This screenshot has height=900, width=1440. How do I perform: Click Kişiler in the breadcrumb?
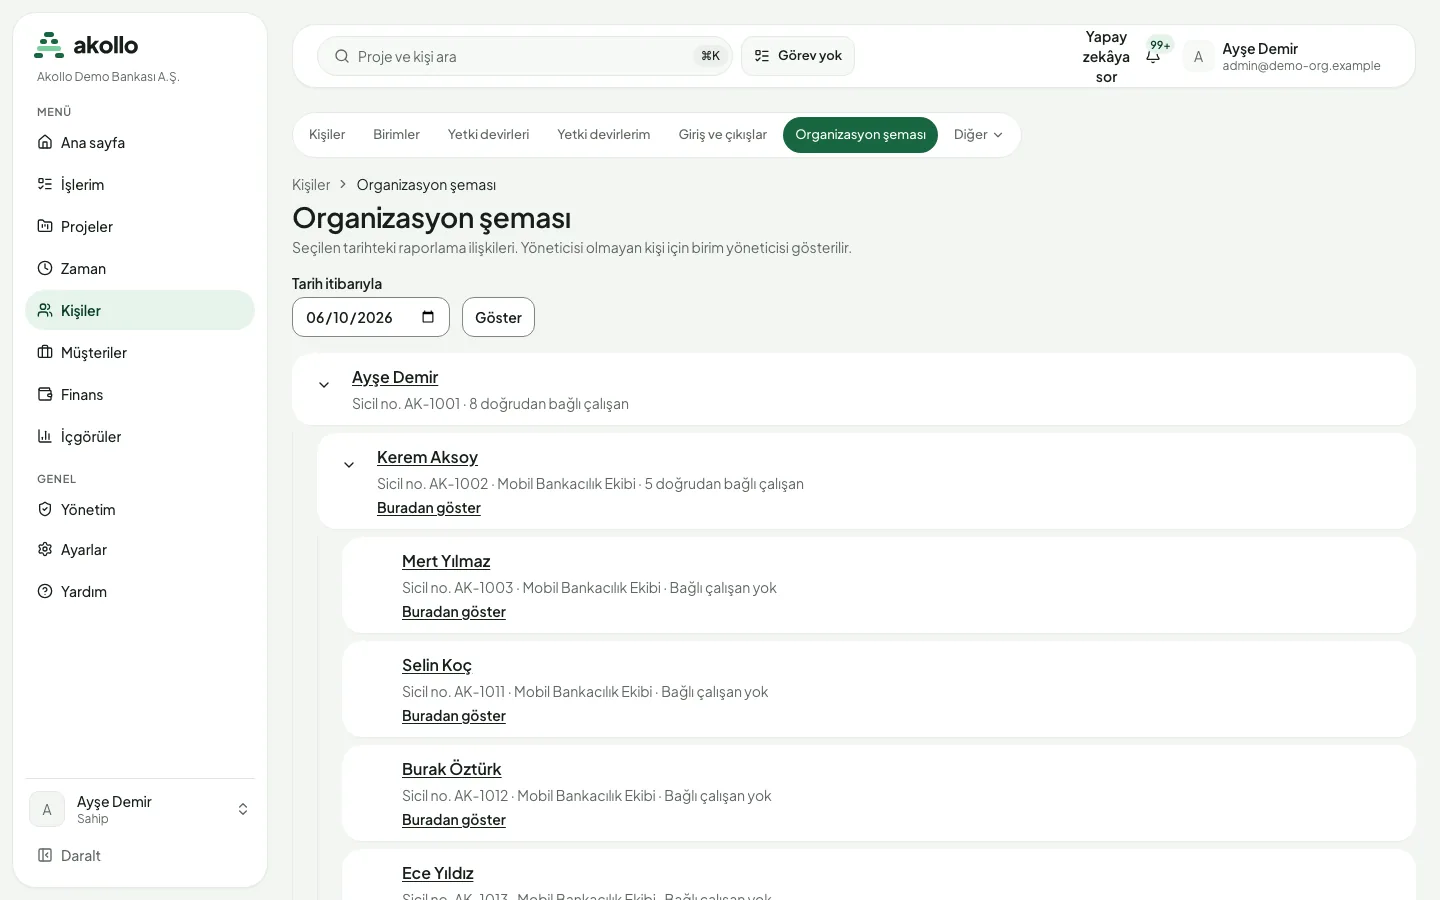click(311, 185)
